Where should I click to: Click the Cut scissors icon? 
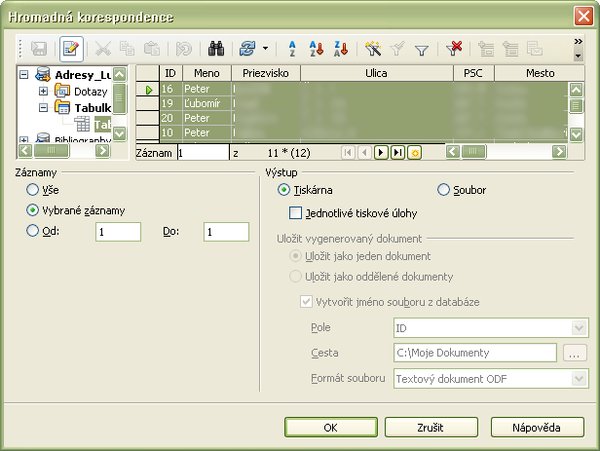[103, 49]
